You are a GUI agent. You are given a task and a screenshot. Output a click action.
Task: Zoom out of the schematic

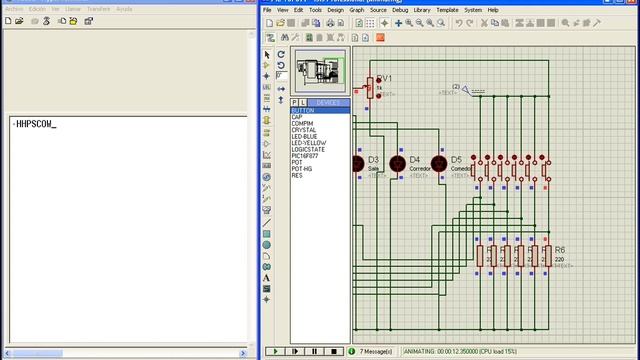point(420,23)
